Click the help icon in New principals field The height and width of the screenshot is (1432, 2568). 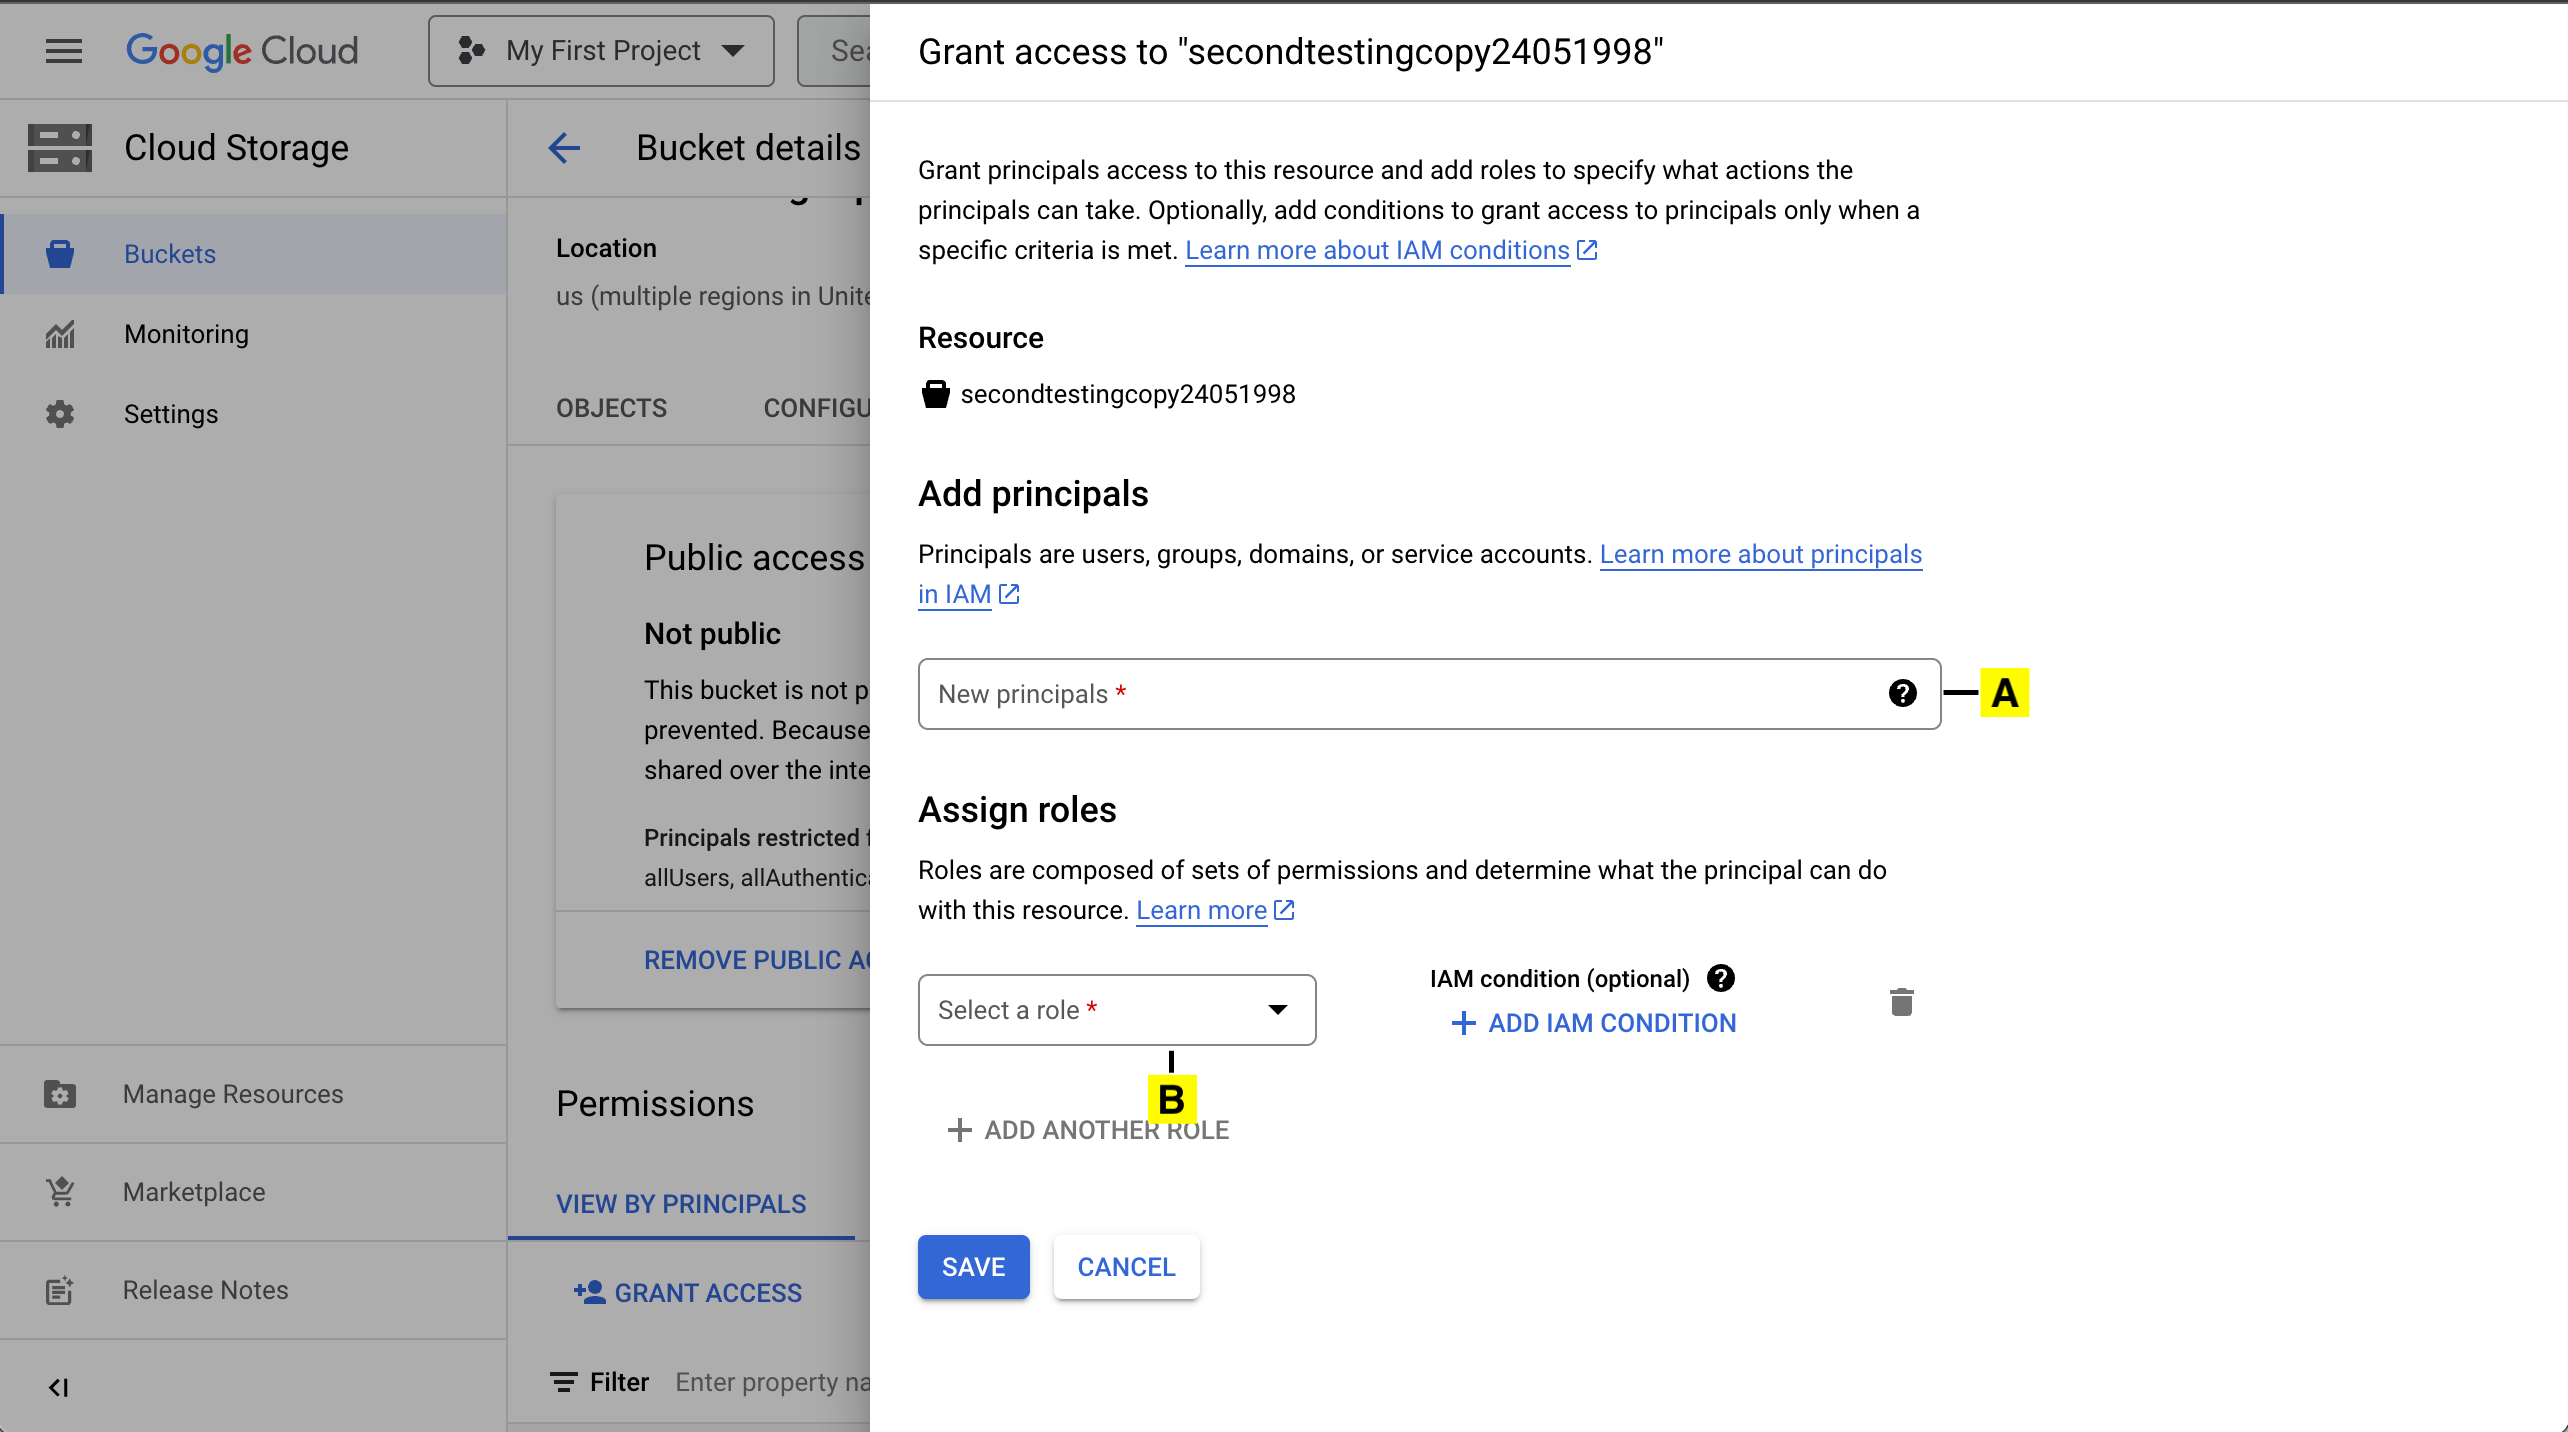(1902, 693)
